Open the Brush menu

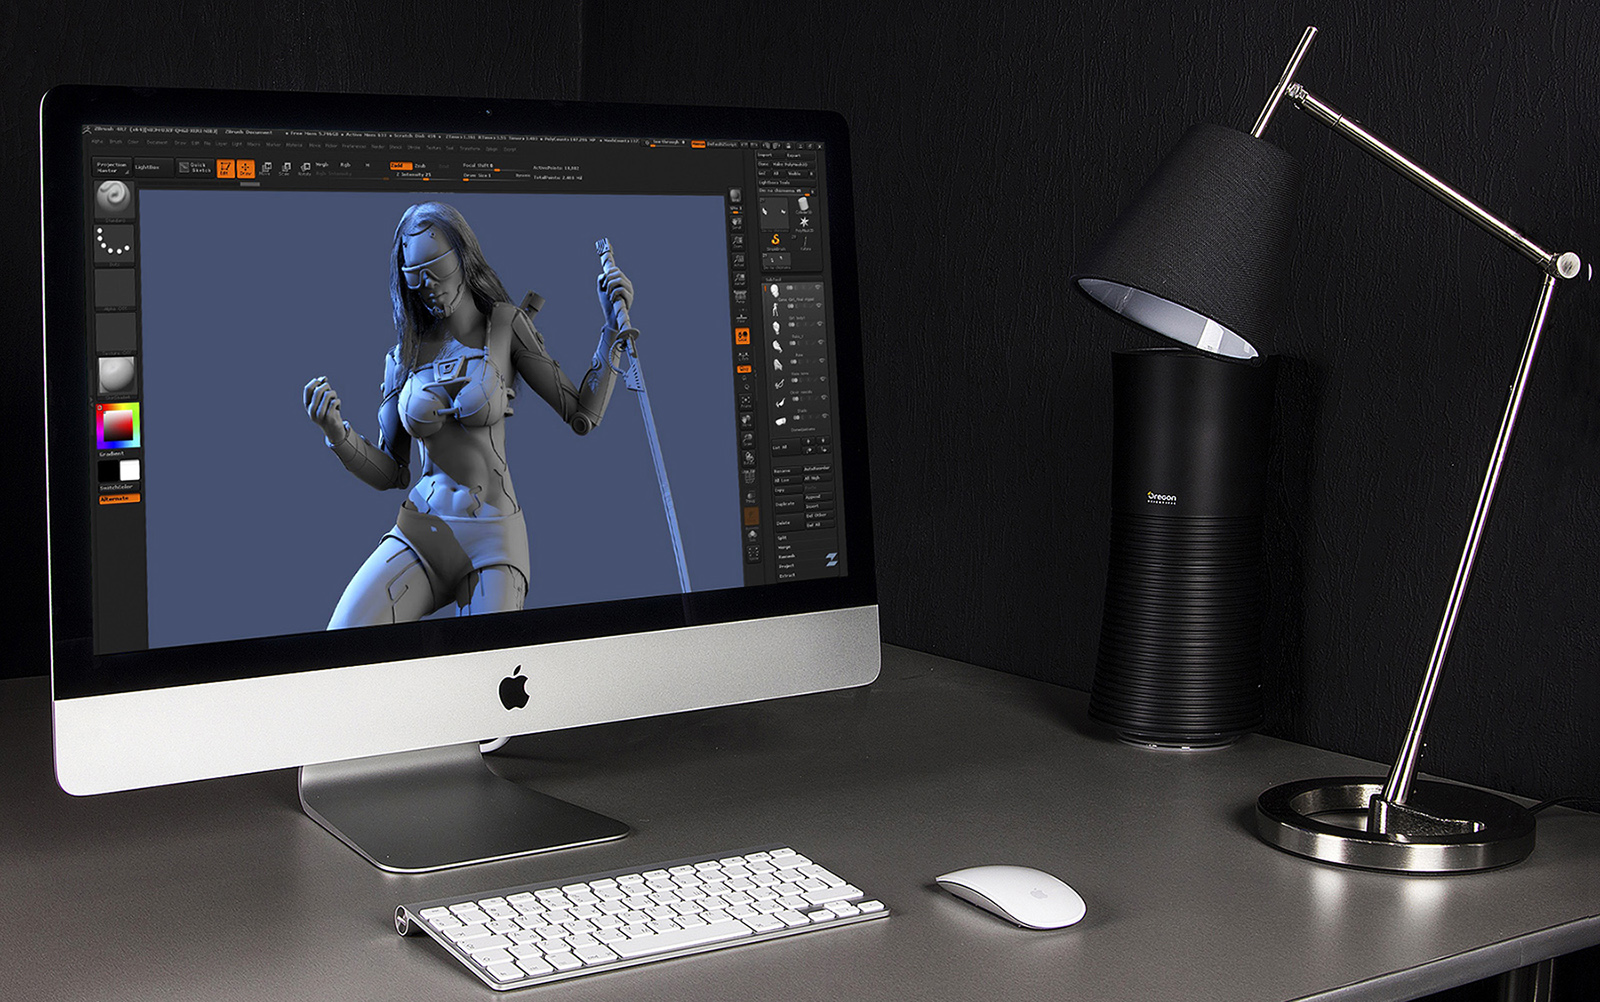116,142
